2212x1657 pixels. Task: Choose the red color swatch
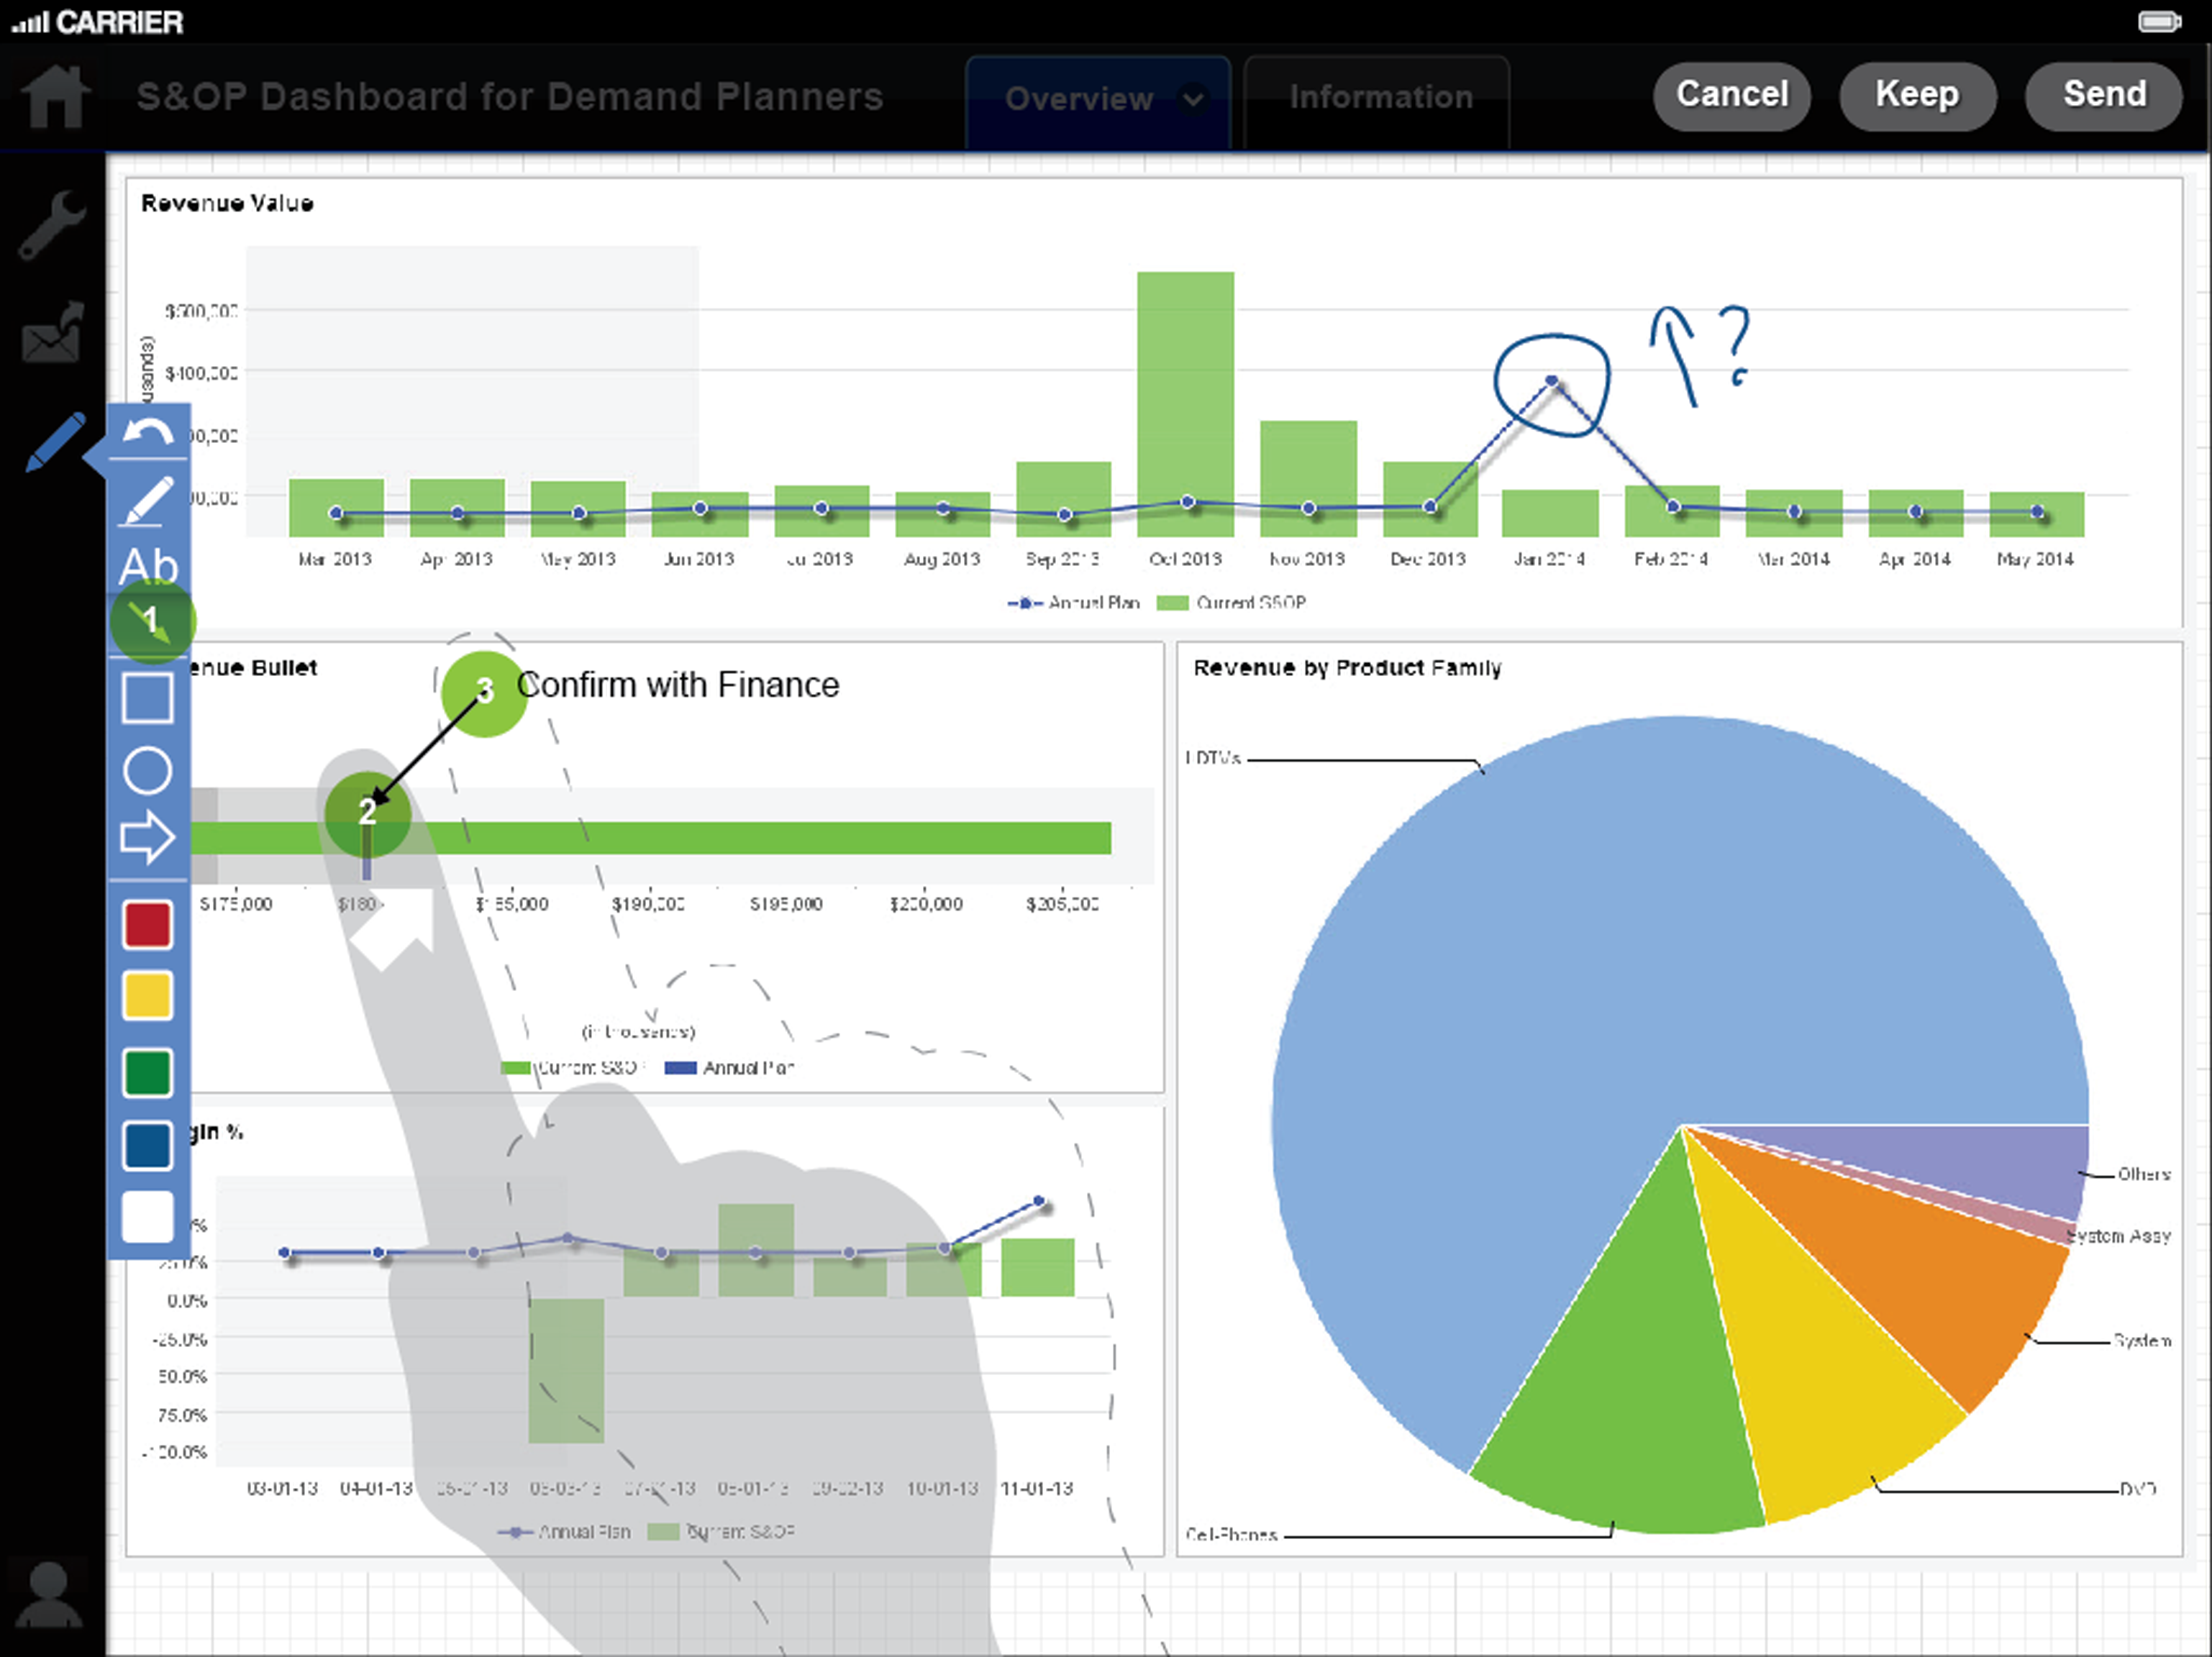click(x=148, y=924)
